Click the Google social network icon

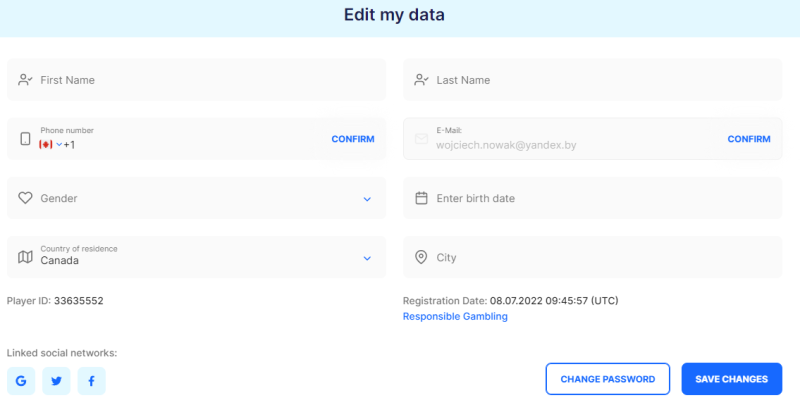click(x=21, y=380)
